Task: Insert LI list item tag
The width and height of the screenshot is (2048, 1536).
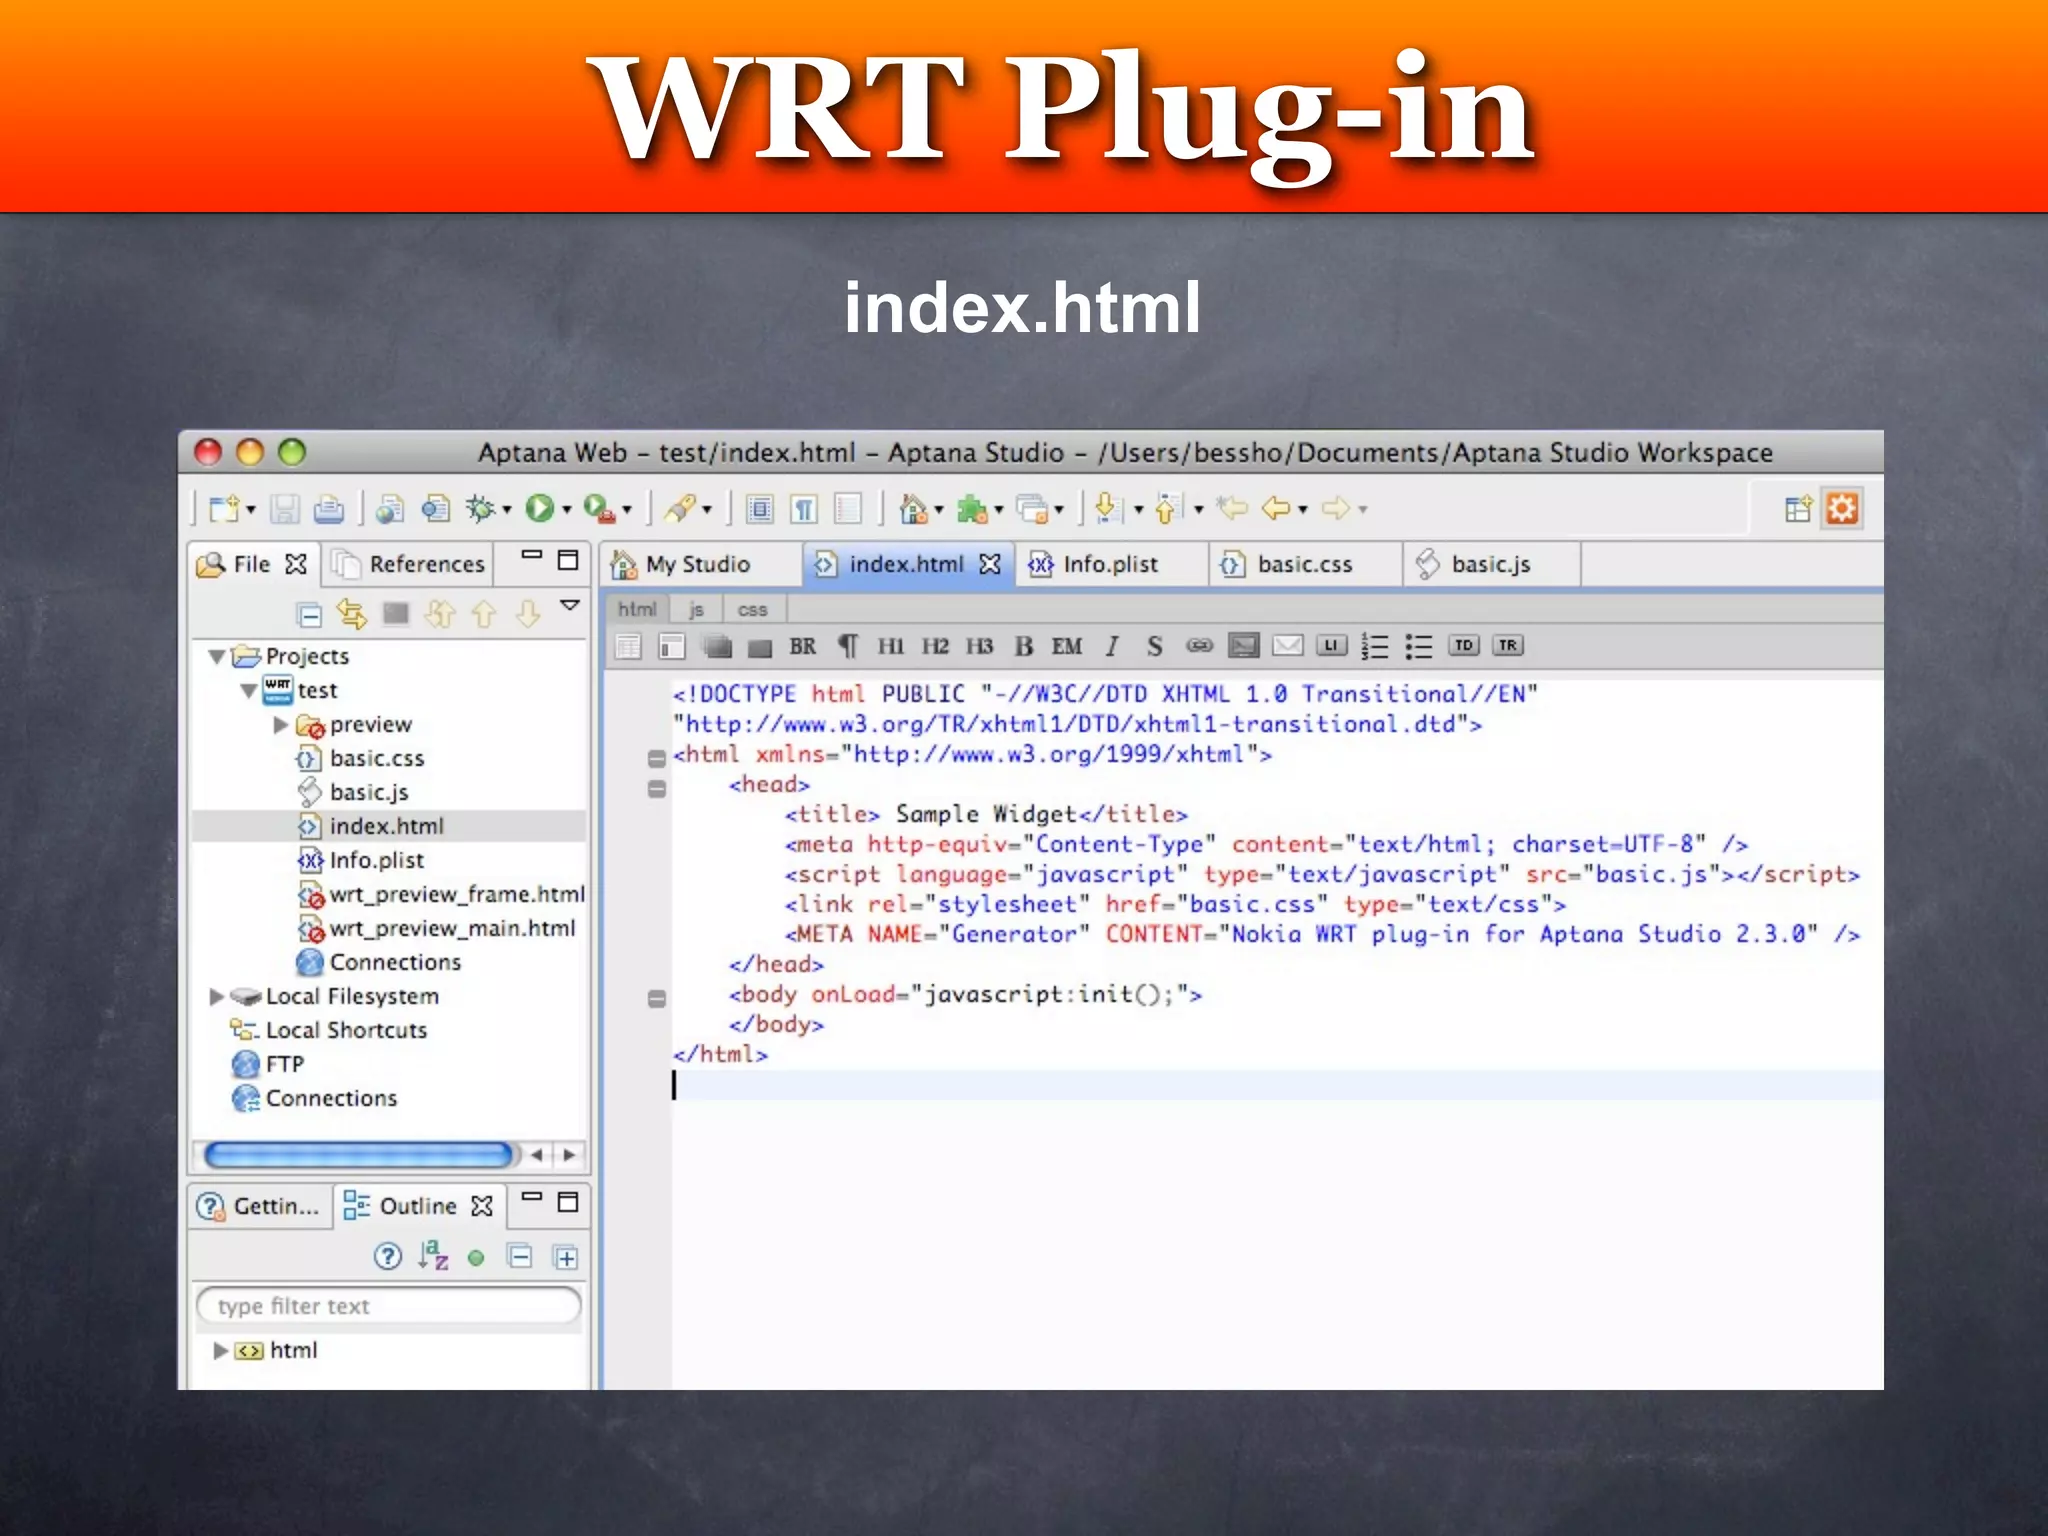Action: tap(1331, 646)
